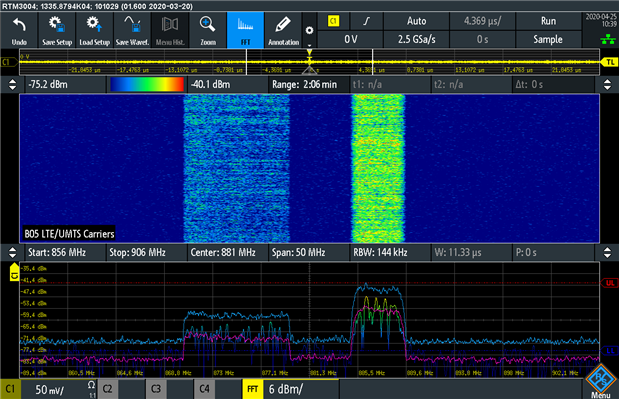619x399 pixels.
Task: Click the spectrogram color gradient bar
Action: tap(147, 84)
